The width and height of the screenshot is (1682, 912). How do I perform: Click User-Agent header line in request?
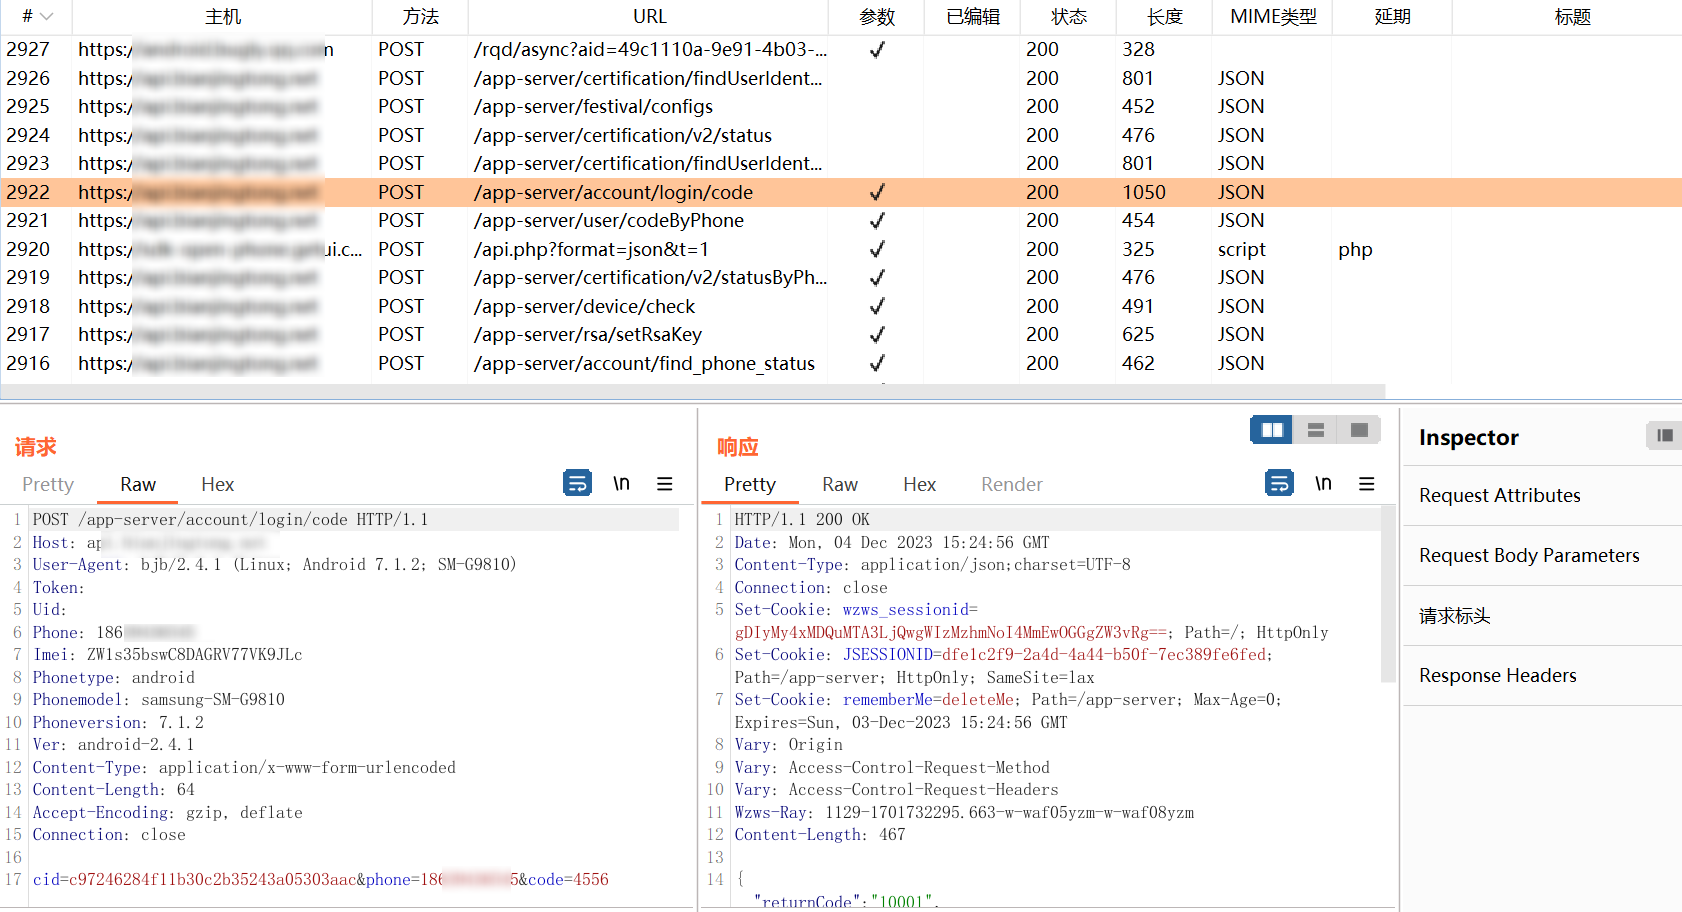[x=274, y=564]
